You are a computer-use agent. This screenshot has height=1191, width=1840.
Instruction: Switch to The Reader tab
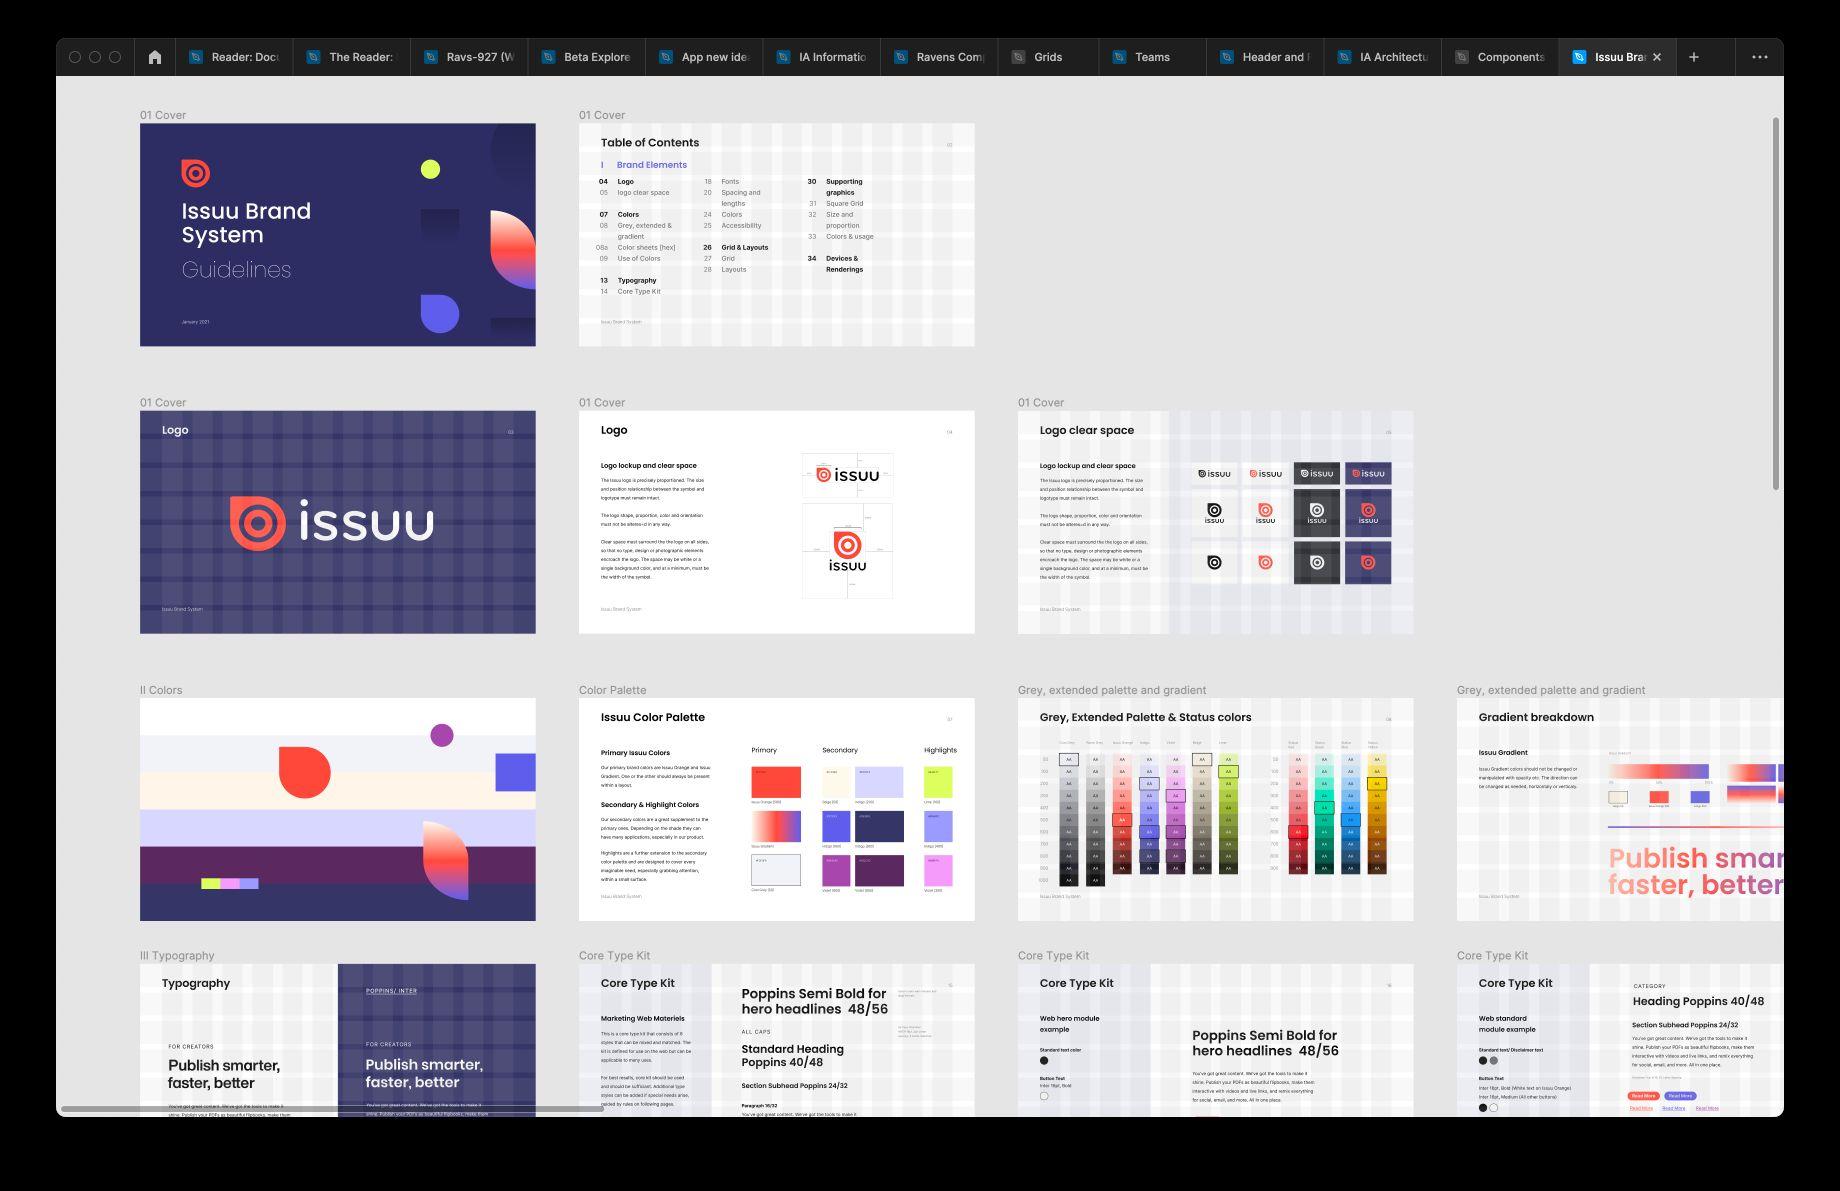(351, 57)
